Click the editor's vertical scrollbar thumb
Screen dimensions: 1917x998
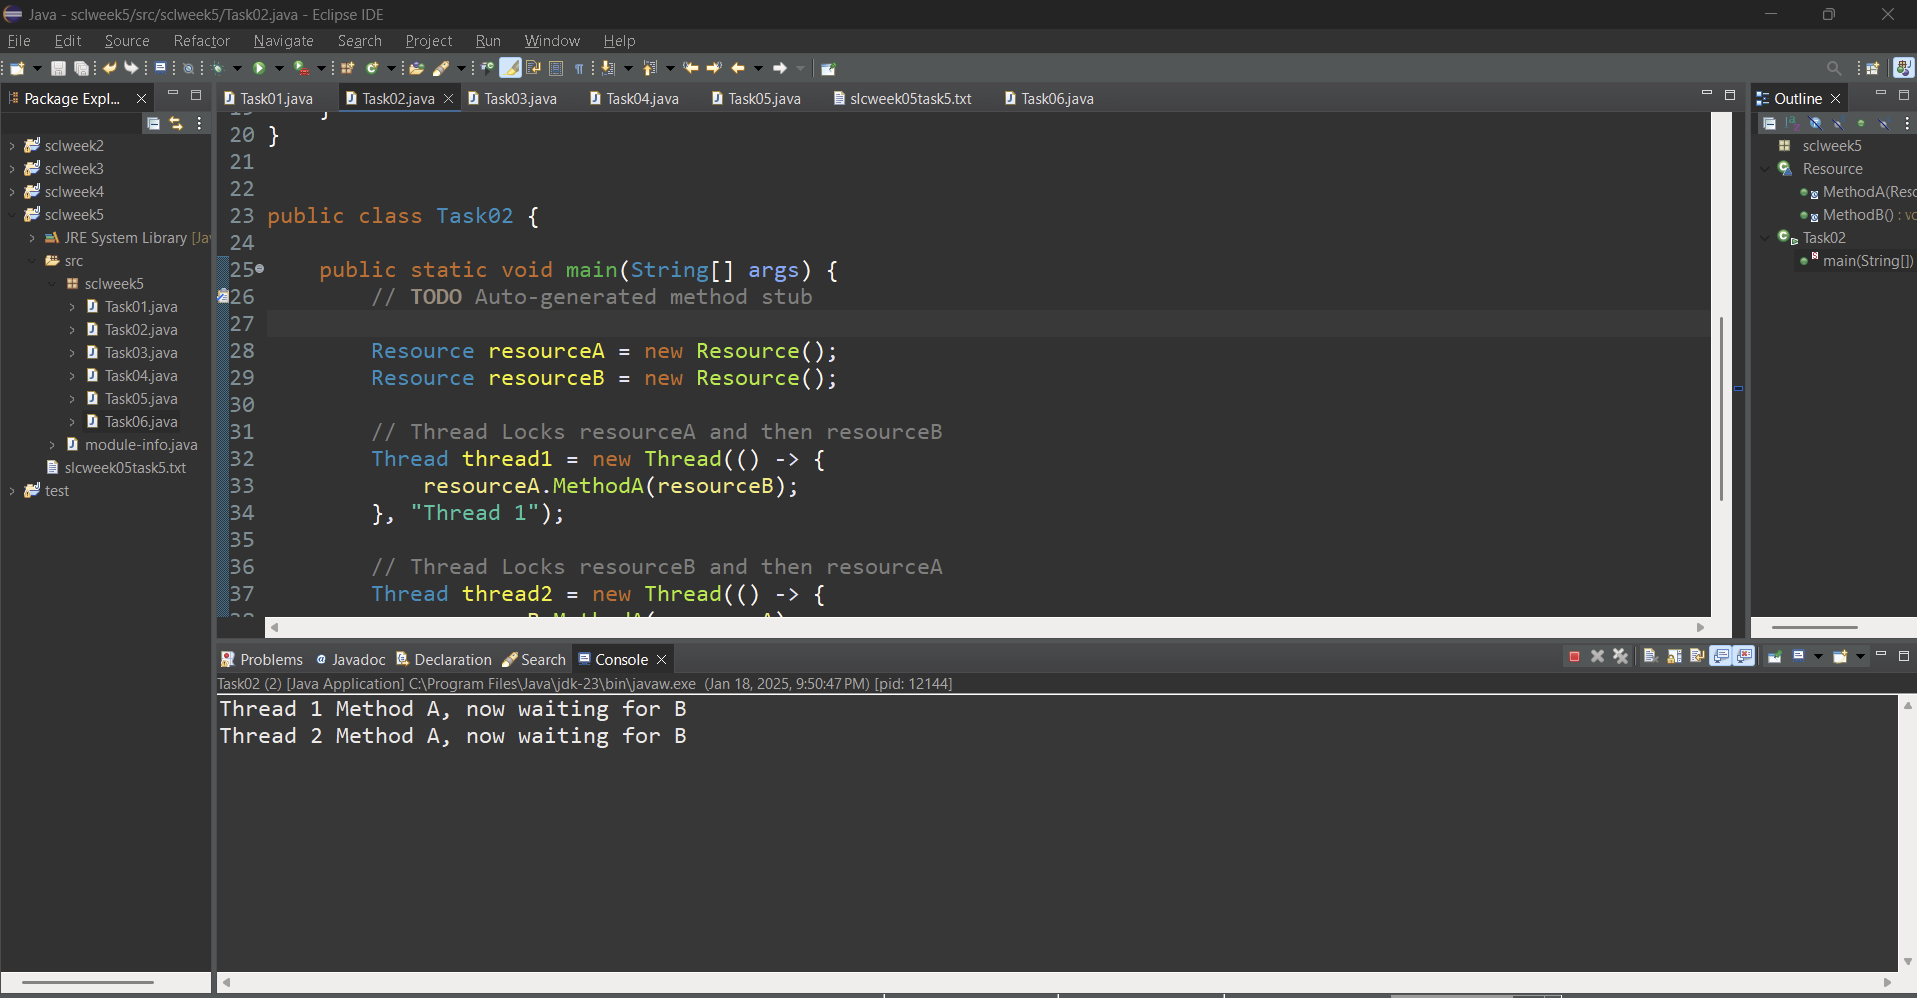coord(1721,408)
